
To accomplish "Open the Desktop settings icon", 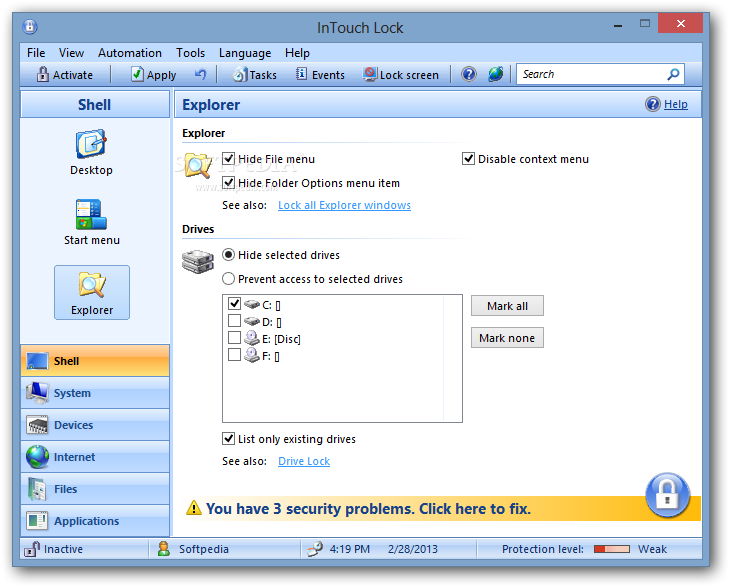I will point(91,153).
